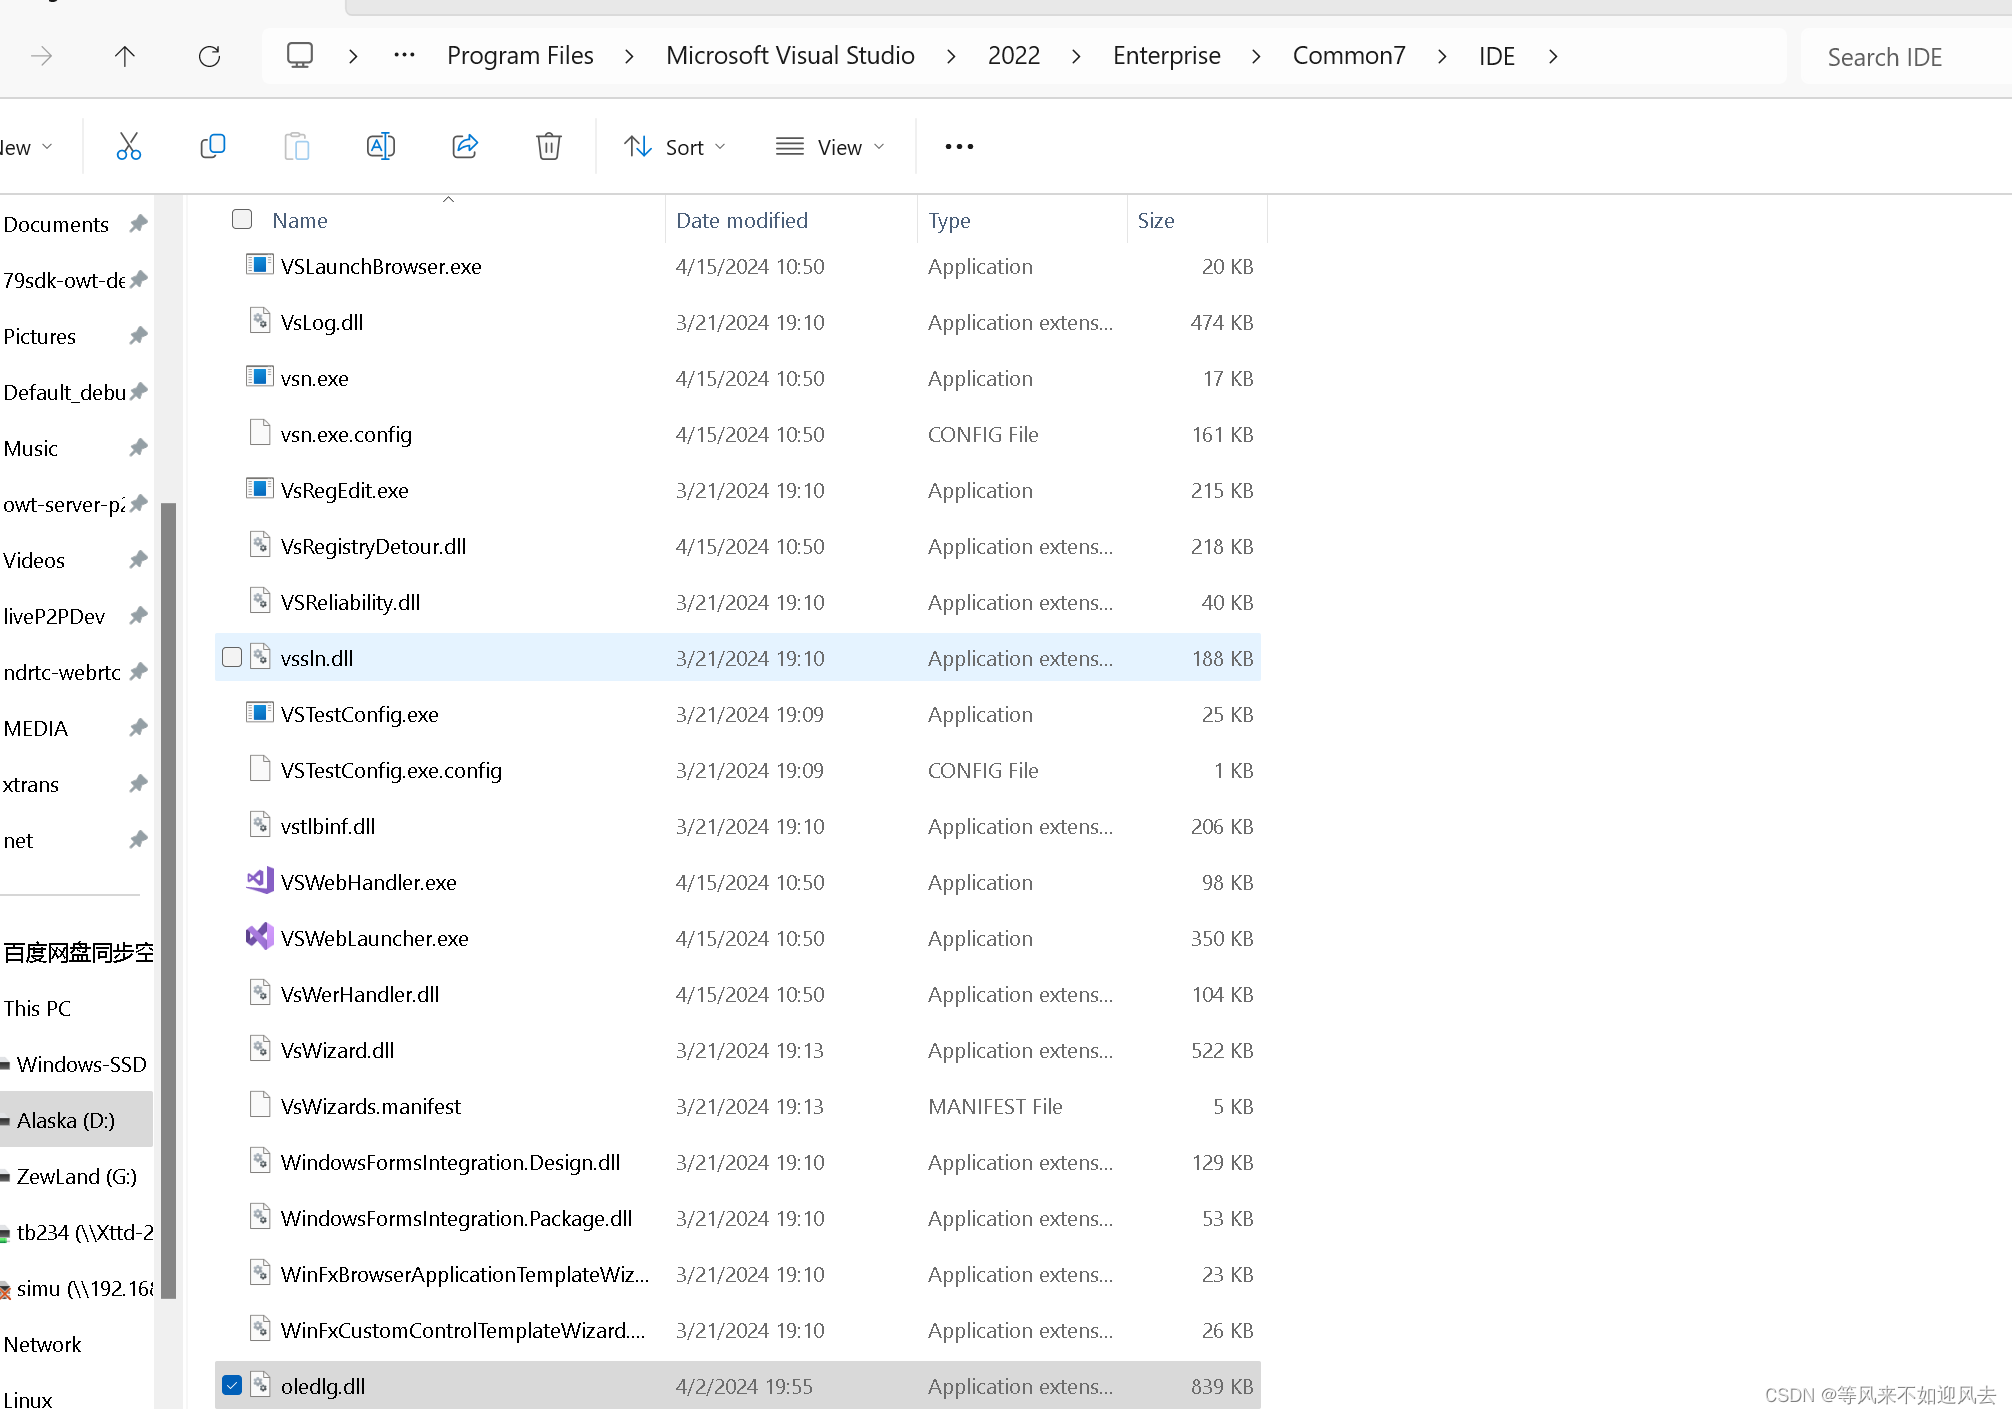Go to the Enterprise folder via breadcrumb

[1166, 56]
